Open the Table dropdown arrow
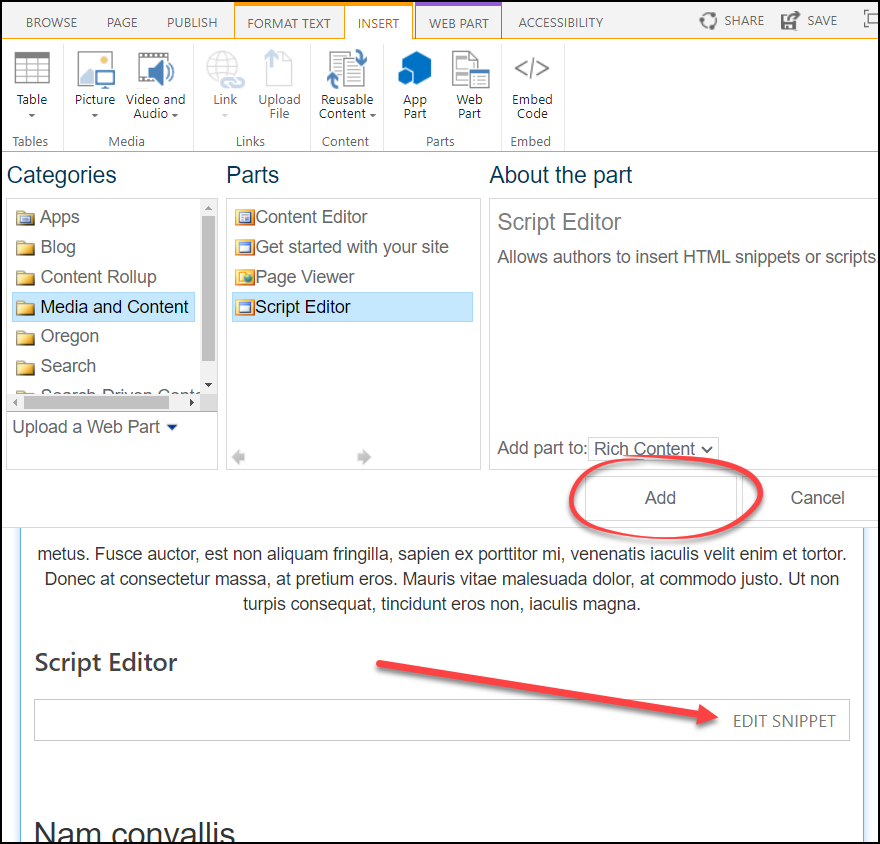880x844 pixels. (x=32, y=114)
